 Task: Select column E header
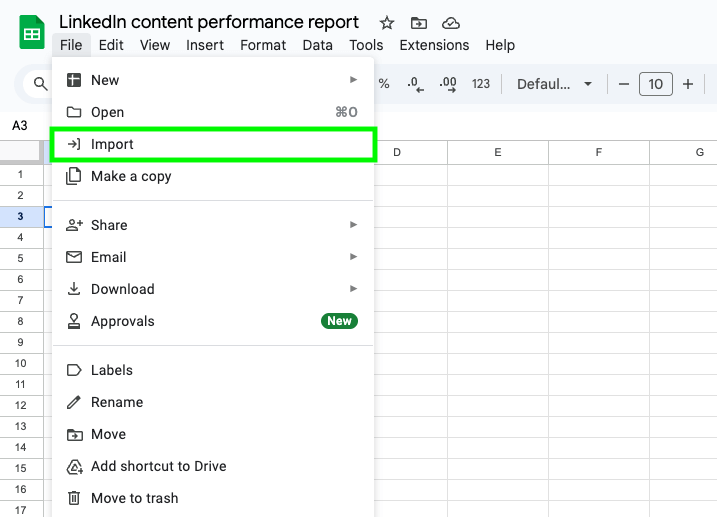498,152
